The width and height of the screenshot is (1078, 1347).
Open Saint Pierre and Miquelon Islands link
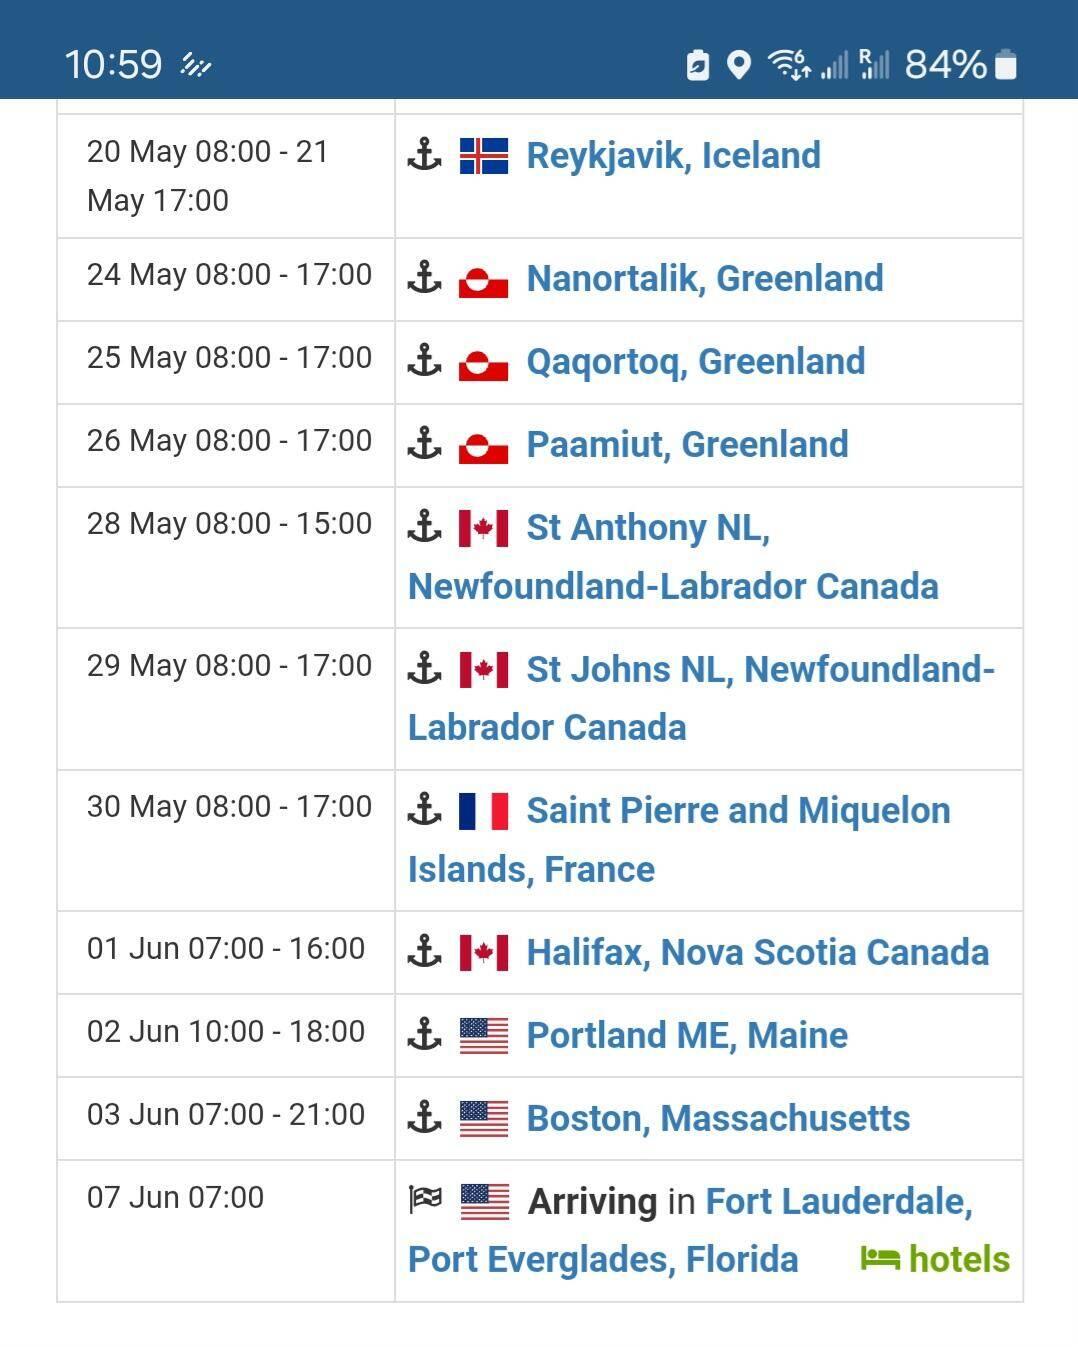[x=679, y=840]
